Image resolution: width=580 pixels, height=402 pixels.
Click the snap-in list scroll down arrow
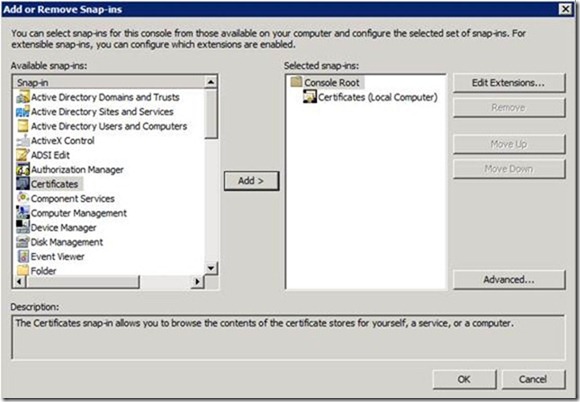pyautogui.click(x=211, y=268)
